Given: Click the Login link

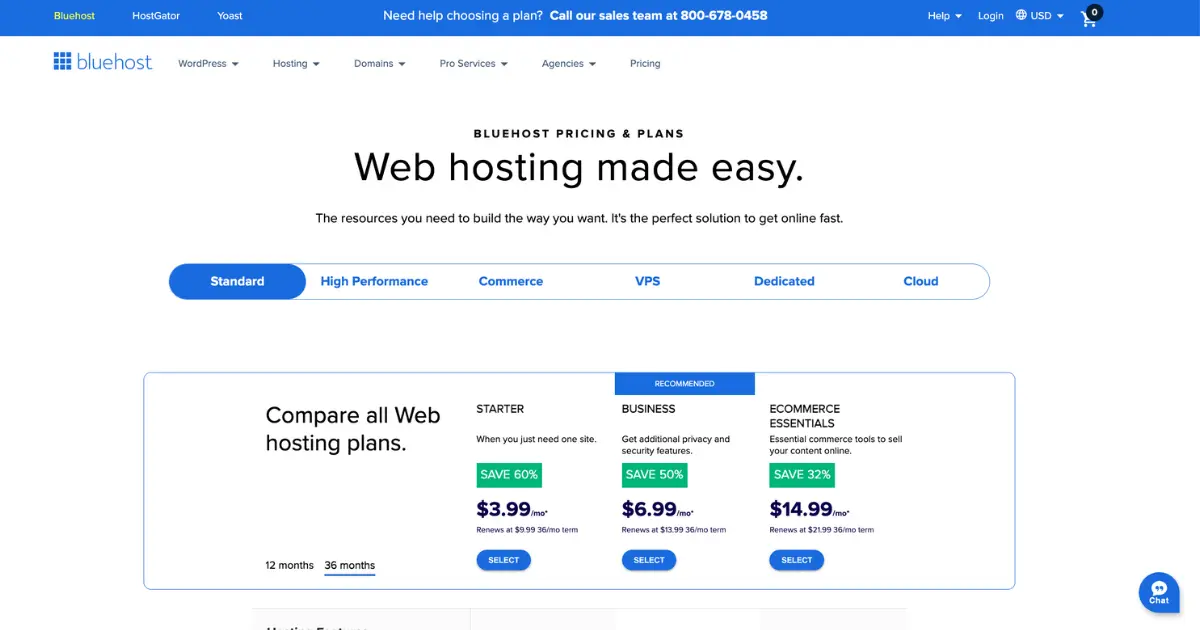Looking at the screenshot, I should [x=991, y=16].
